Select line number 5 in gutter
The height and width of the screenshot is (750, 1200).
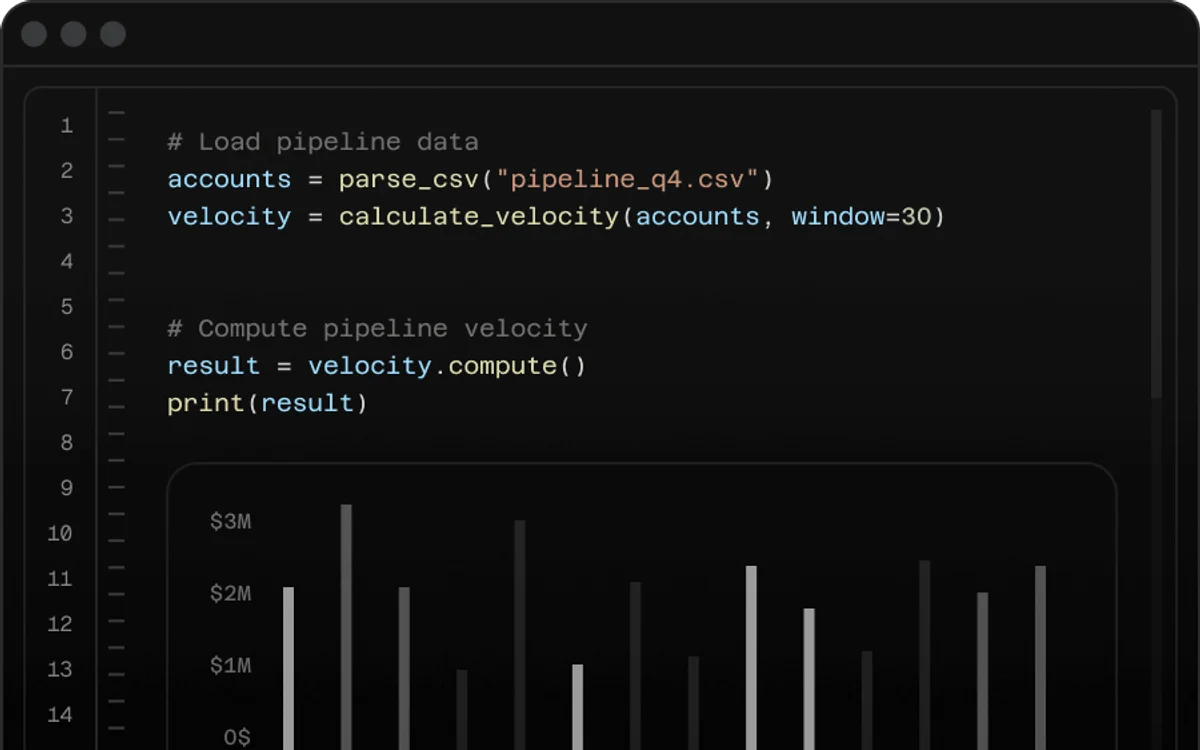(x=67, y=307)
